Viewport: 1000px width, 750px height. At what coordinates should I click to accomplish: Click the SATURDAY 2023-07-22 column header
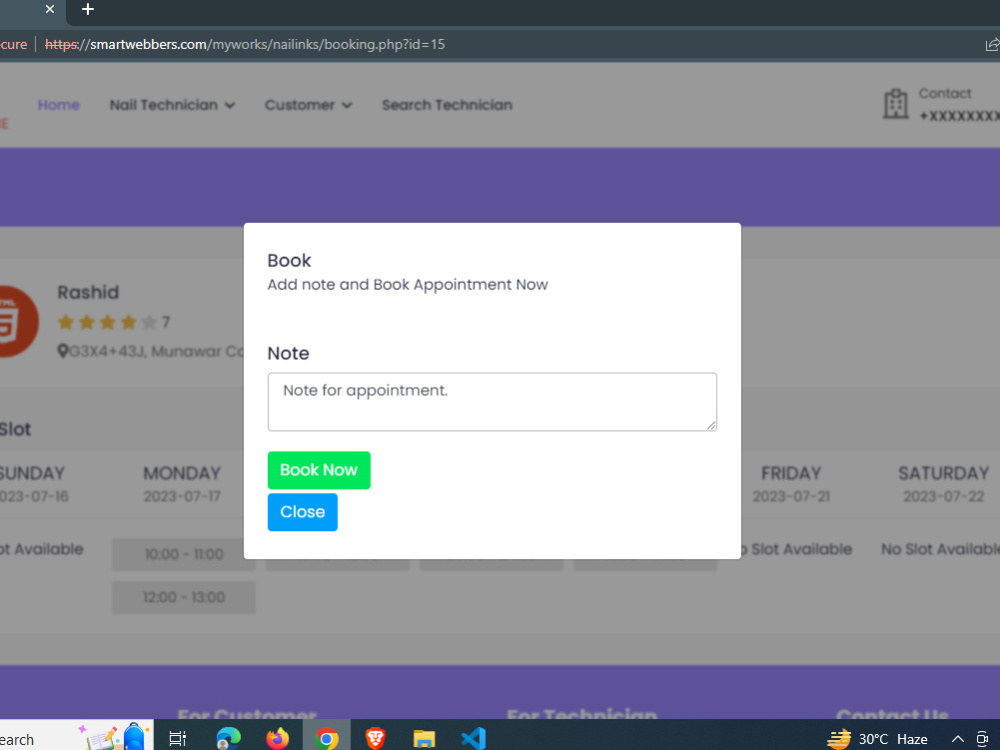[944, 484]
